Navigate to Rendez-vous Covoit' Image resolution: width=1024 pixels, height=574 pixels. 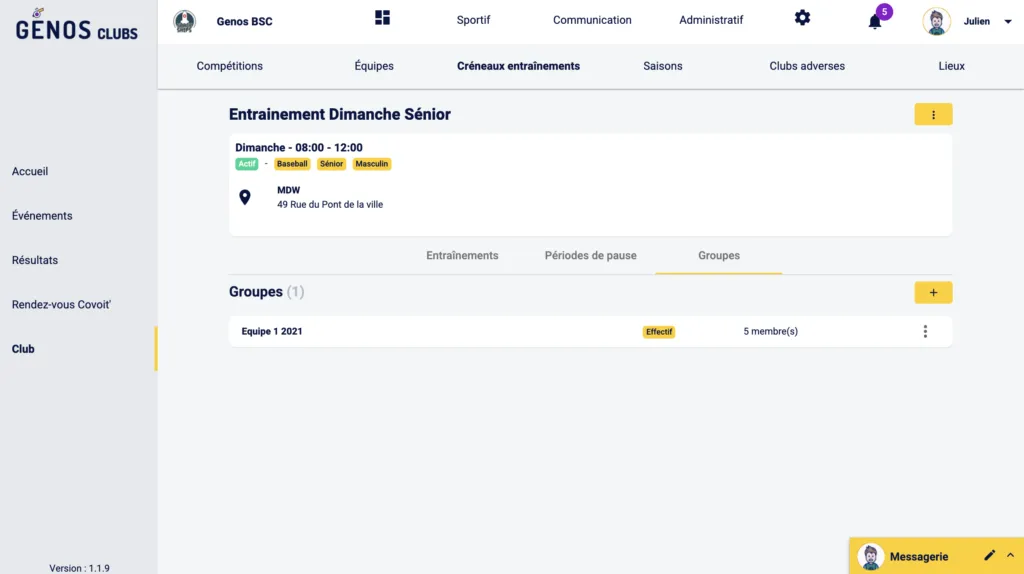61,304
